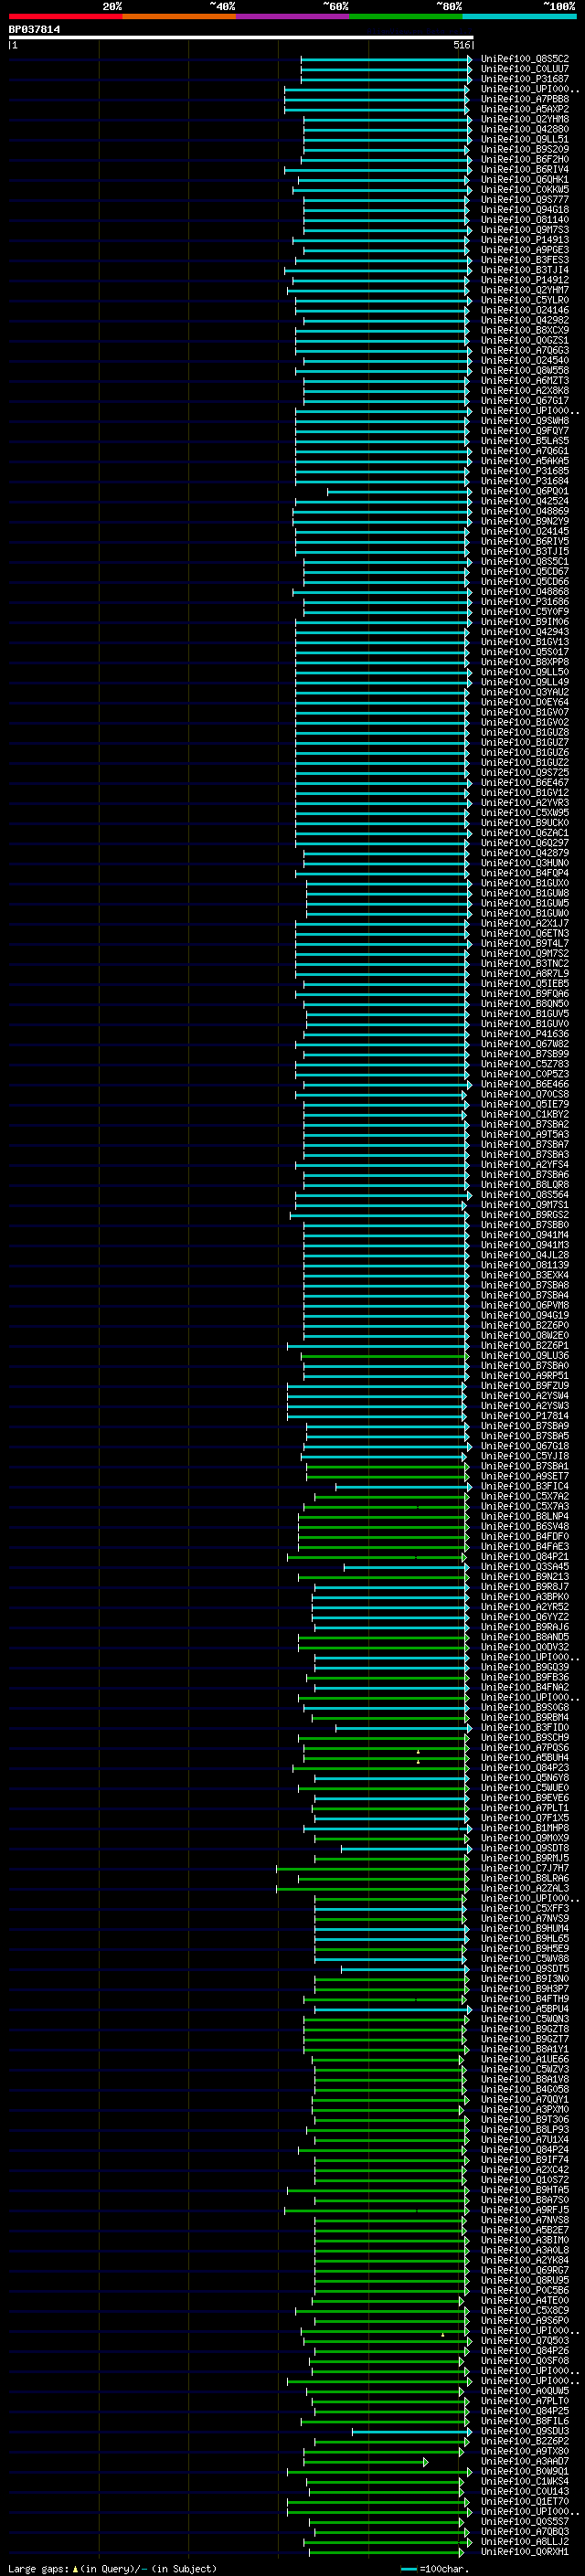Image resolution: width=585 pixels, height=2576 pixels.
Task: Open hit UniRef100_B1MHP8
Action: 524,1827
